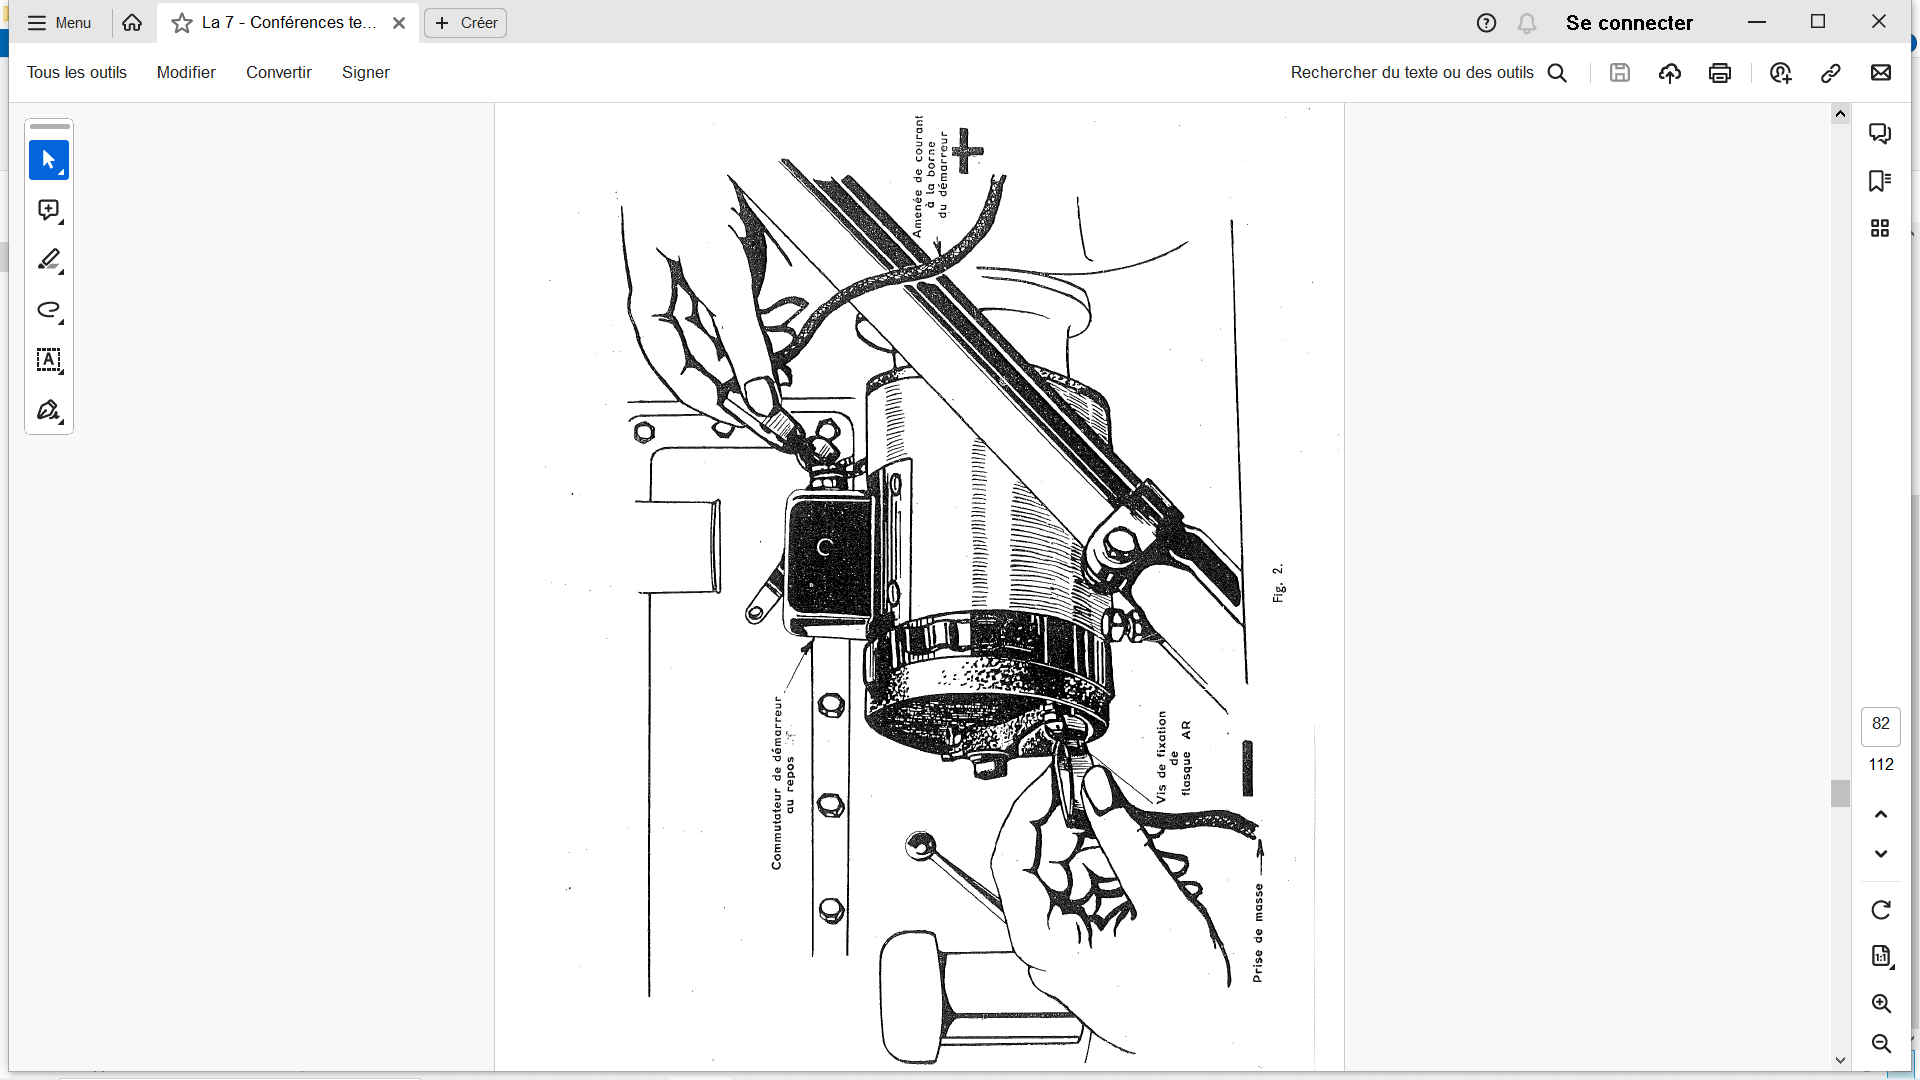Show the bookmarks panel
Viewport: 1920px width, 1080px height.
pyautogui.click(x=1880, y=181)
